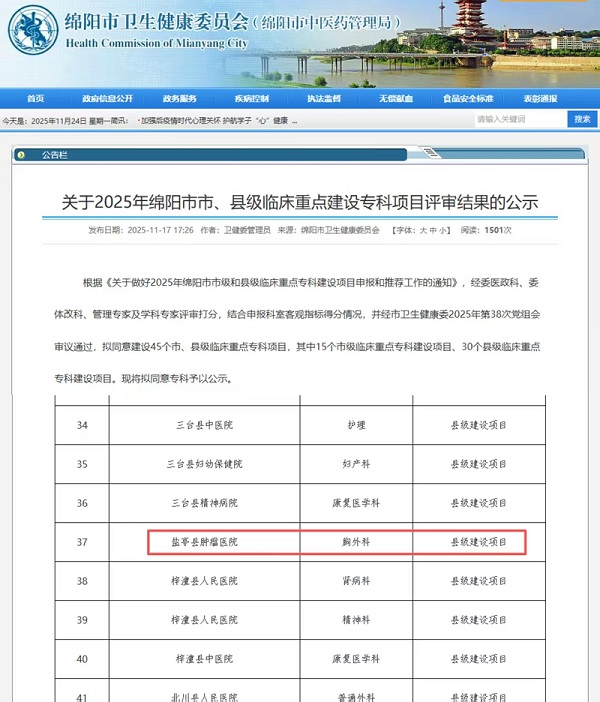Click the 护理 department cell
This screenshot has height=702, width=600.
click(x=356, y=425)
